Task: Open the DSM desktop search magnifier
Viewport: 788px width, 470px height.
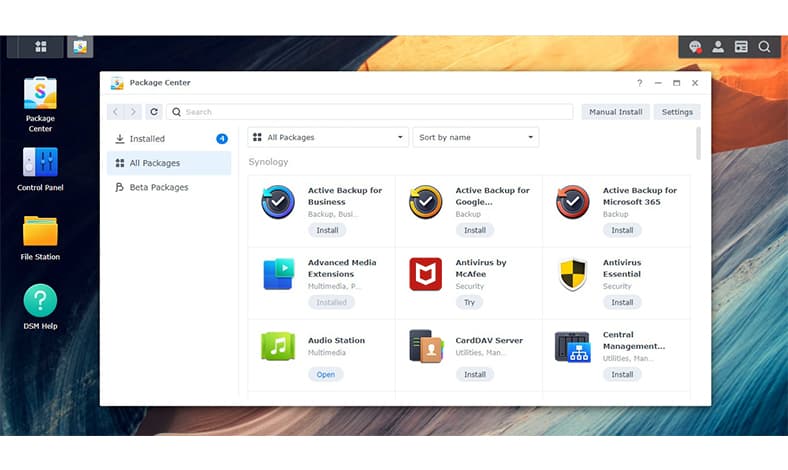Action: 764,47
